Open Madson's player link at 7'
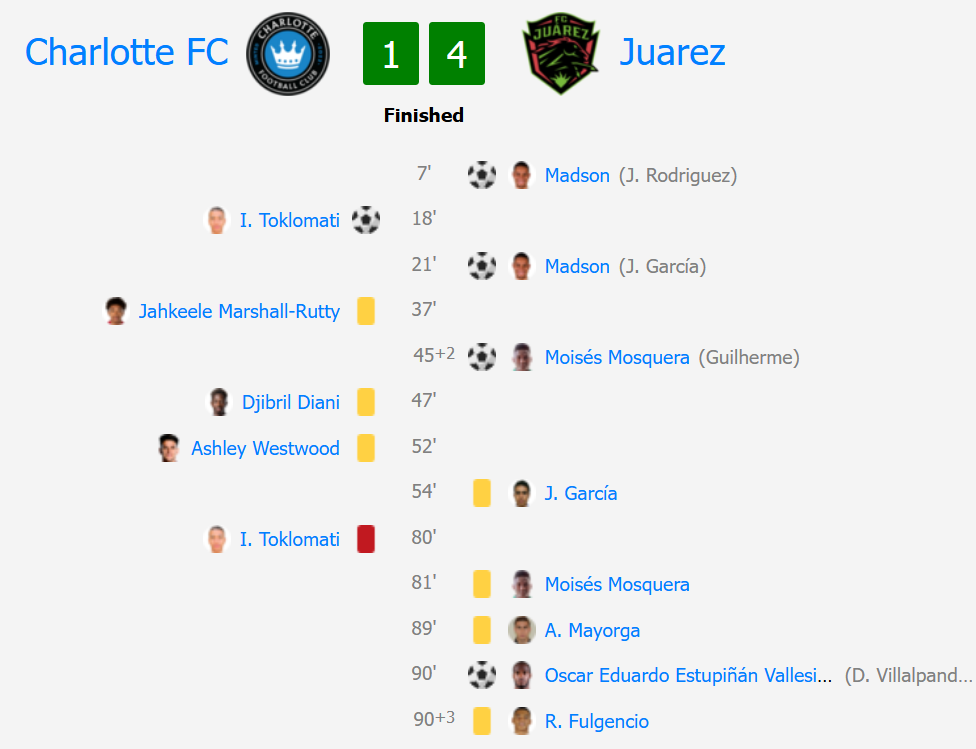Image resolution: width=976 pixels, height=749 pixels. (x=577, y=176)
